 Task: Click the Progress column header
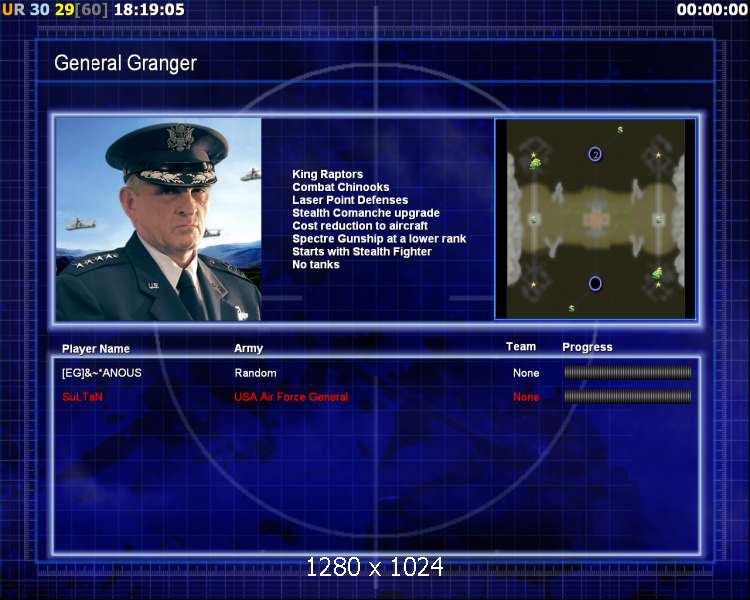click(587, 347)
